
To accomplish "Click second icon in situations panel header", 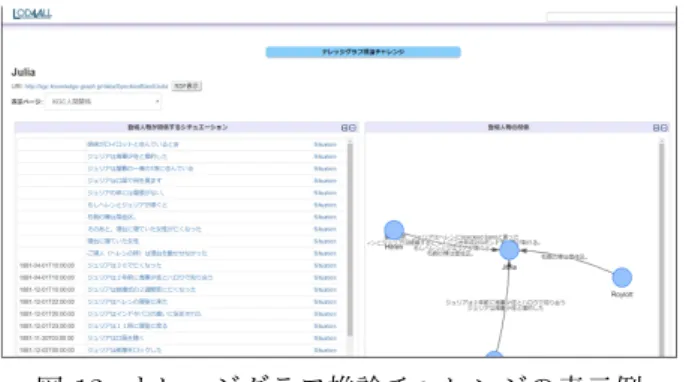I will [353, 128].
